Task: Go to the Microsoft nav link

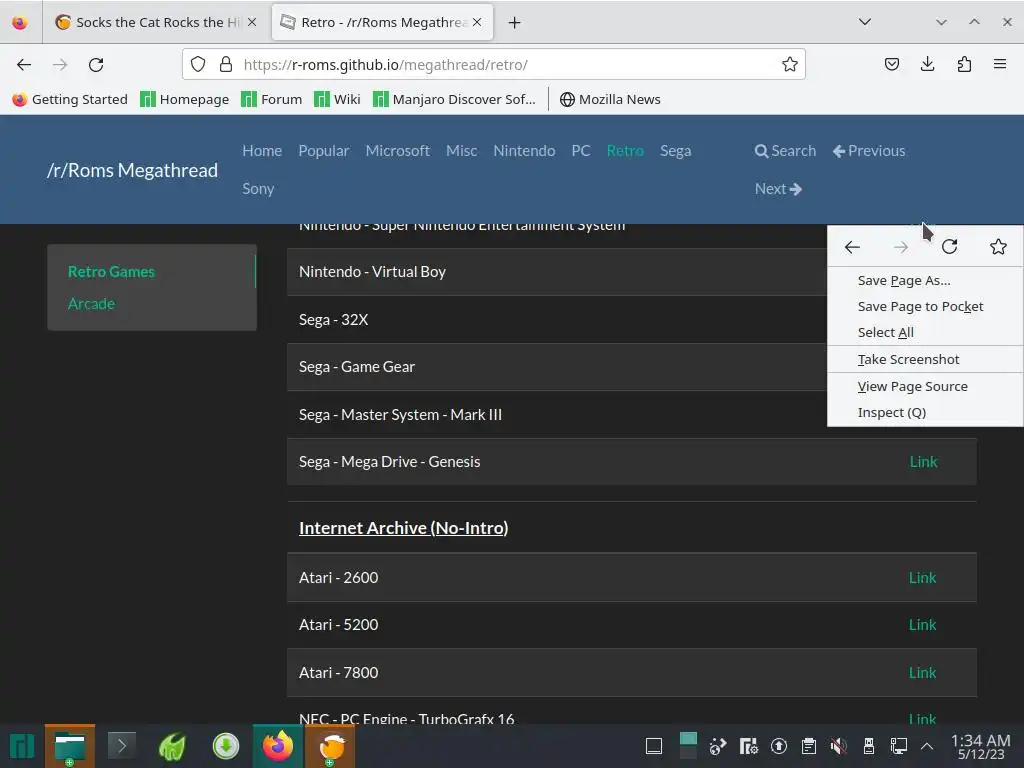Action: (x=397, y=151)
